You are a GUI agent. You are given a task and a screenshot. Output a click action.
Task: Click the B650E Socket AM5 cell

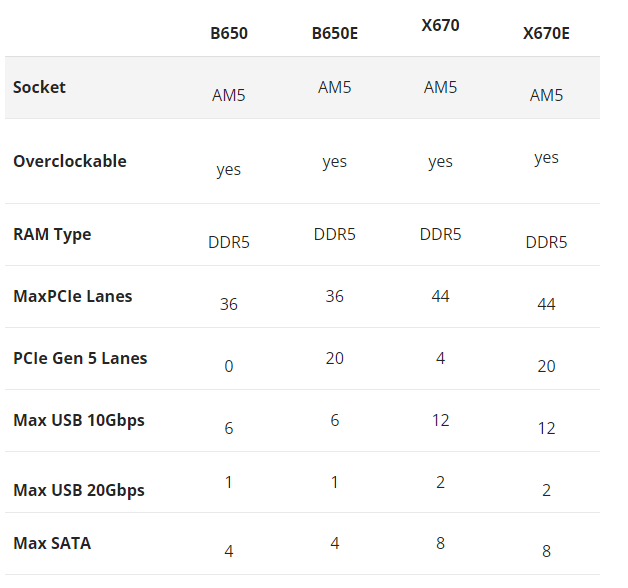(x=334, y=87)
